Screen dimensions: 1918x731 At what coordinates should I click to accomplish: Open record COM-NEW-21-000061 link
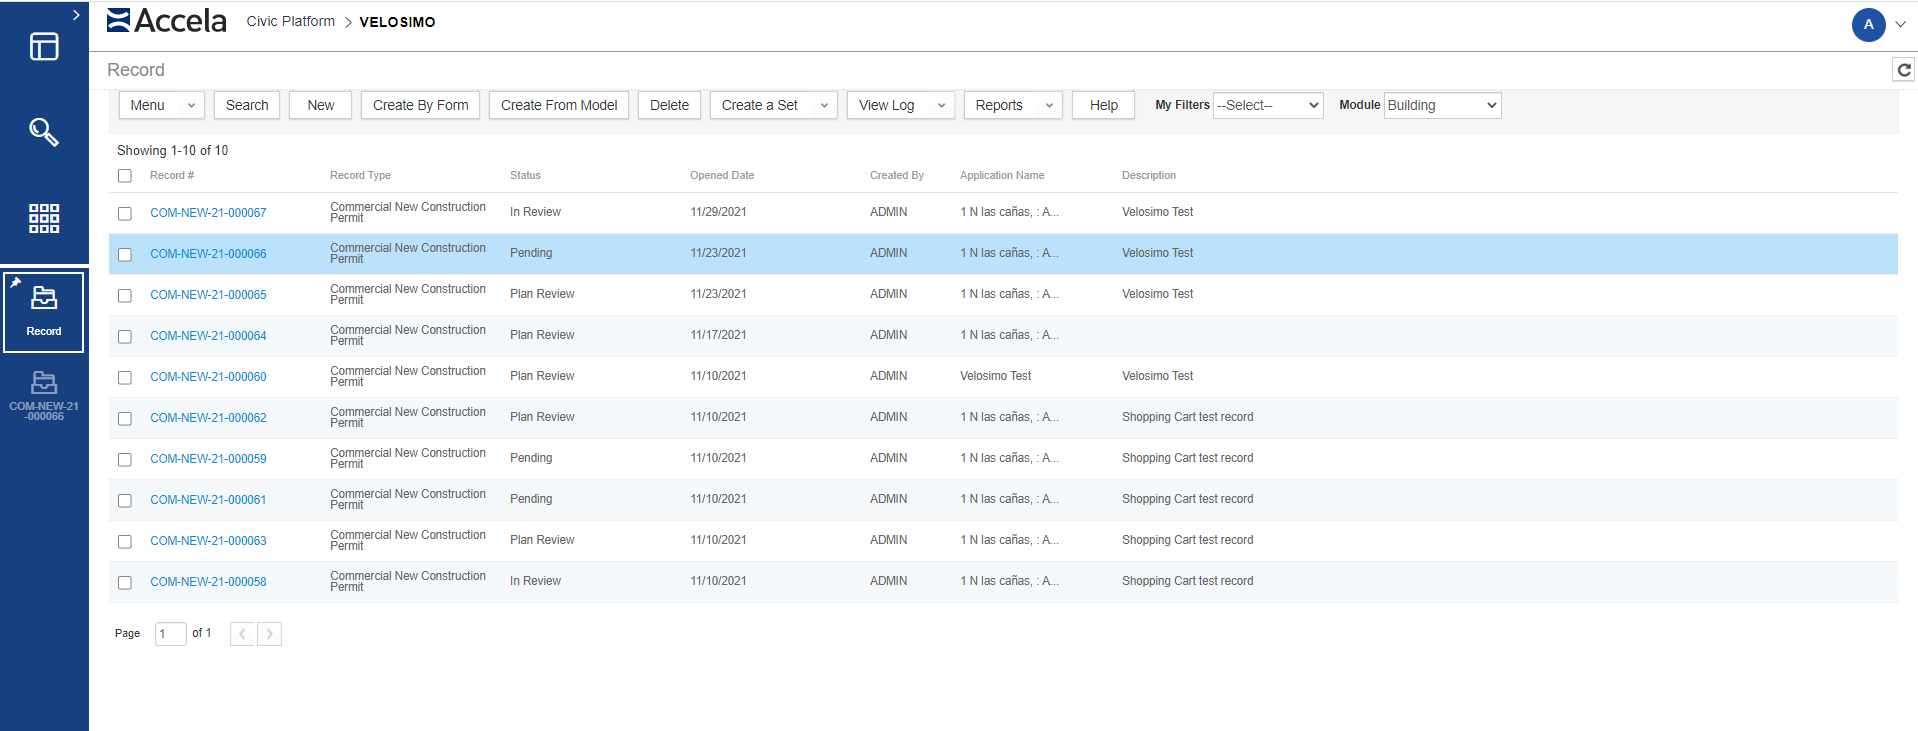point(208,500)
